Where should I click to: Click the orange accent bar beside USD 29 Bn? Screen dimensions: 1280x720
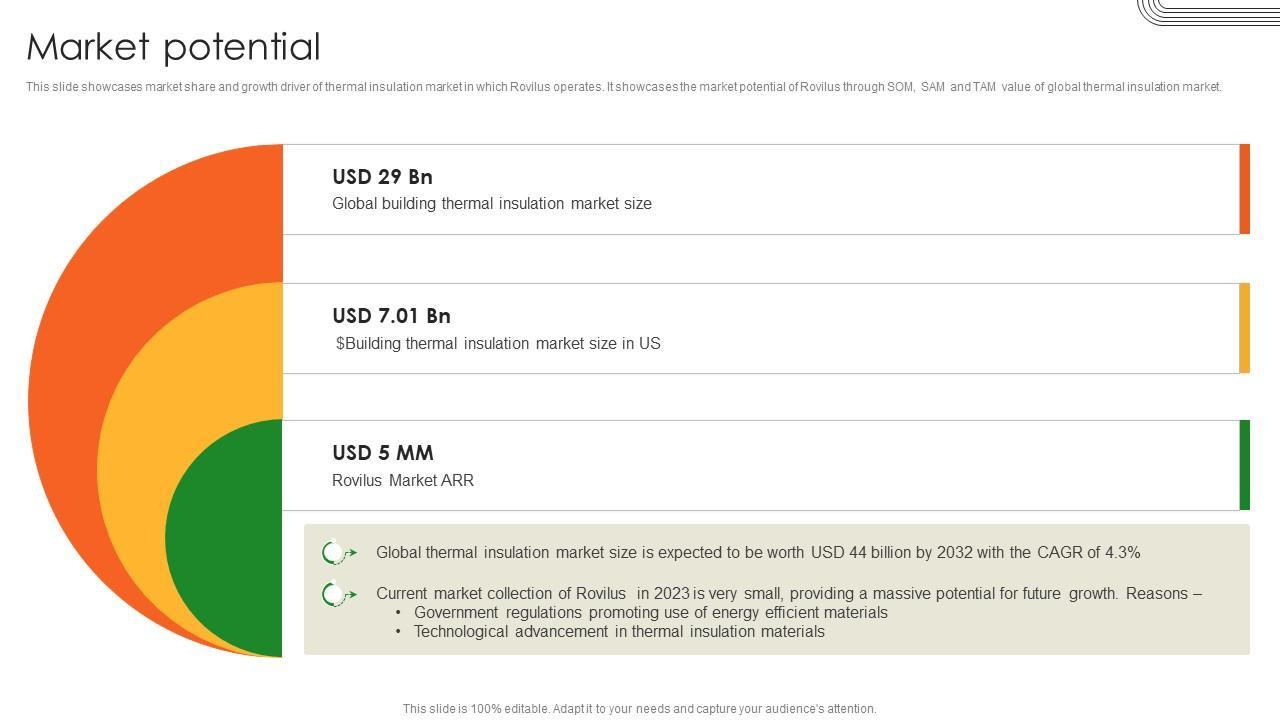point(1245,189)
